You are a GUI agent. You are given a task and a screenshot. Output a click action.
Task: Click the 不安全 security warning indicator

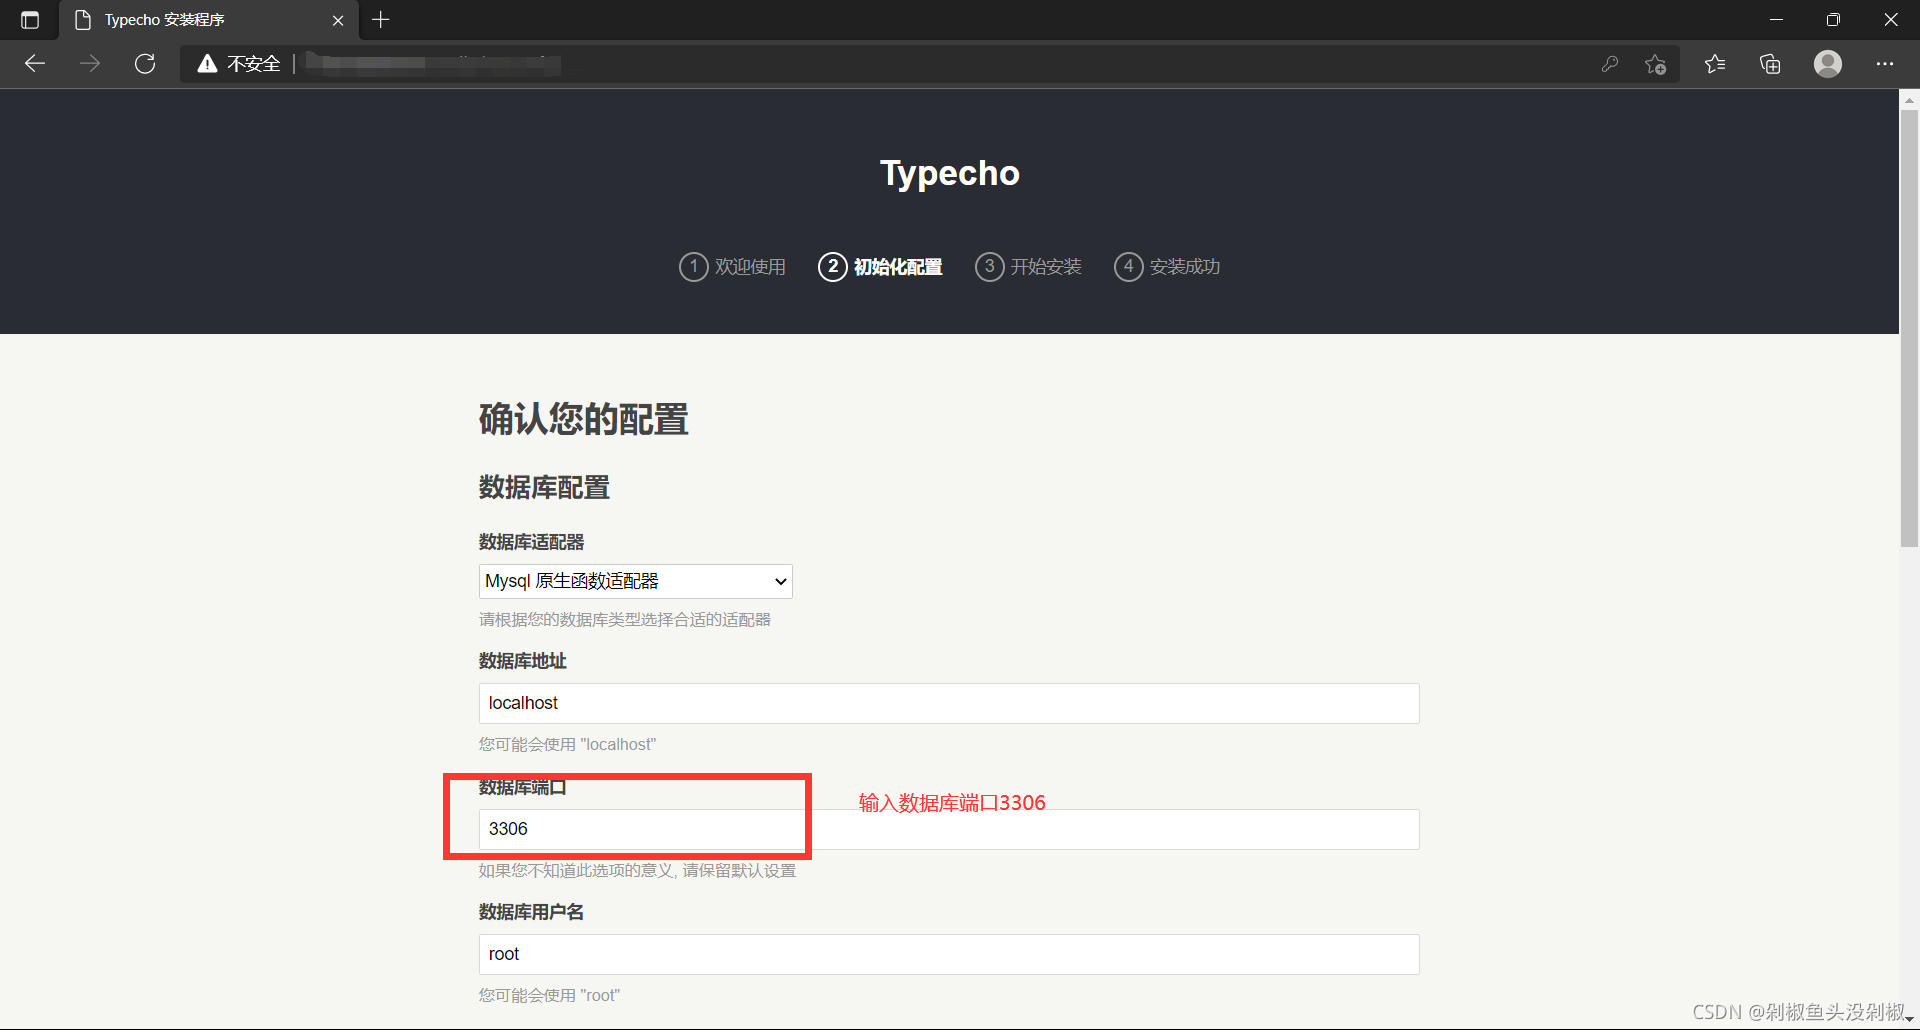pos(239,64)
